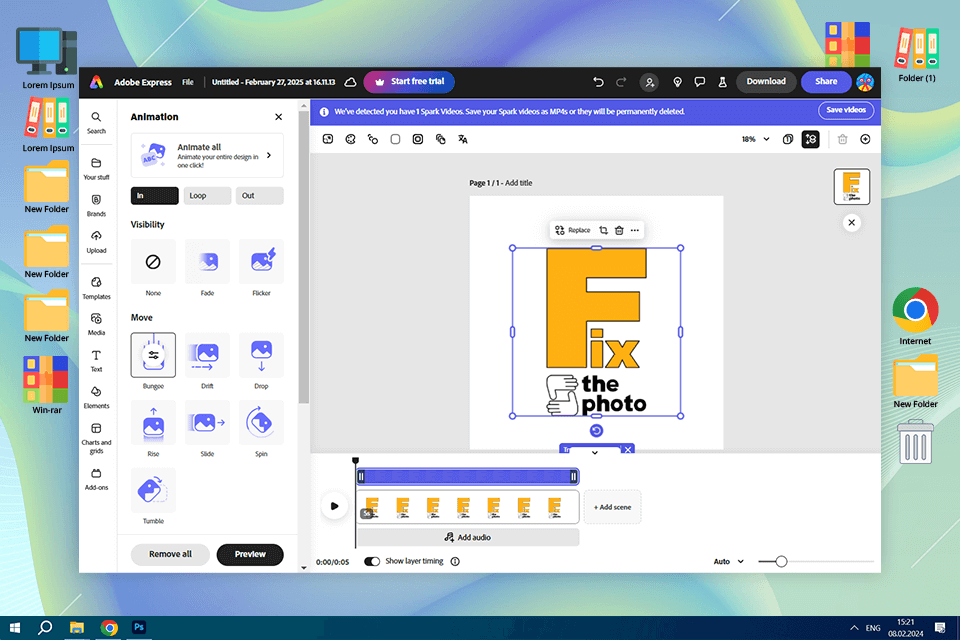
Task: Click the page thumbnail on the right
Action: [851, 186]
